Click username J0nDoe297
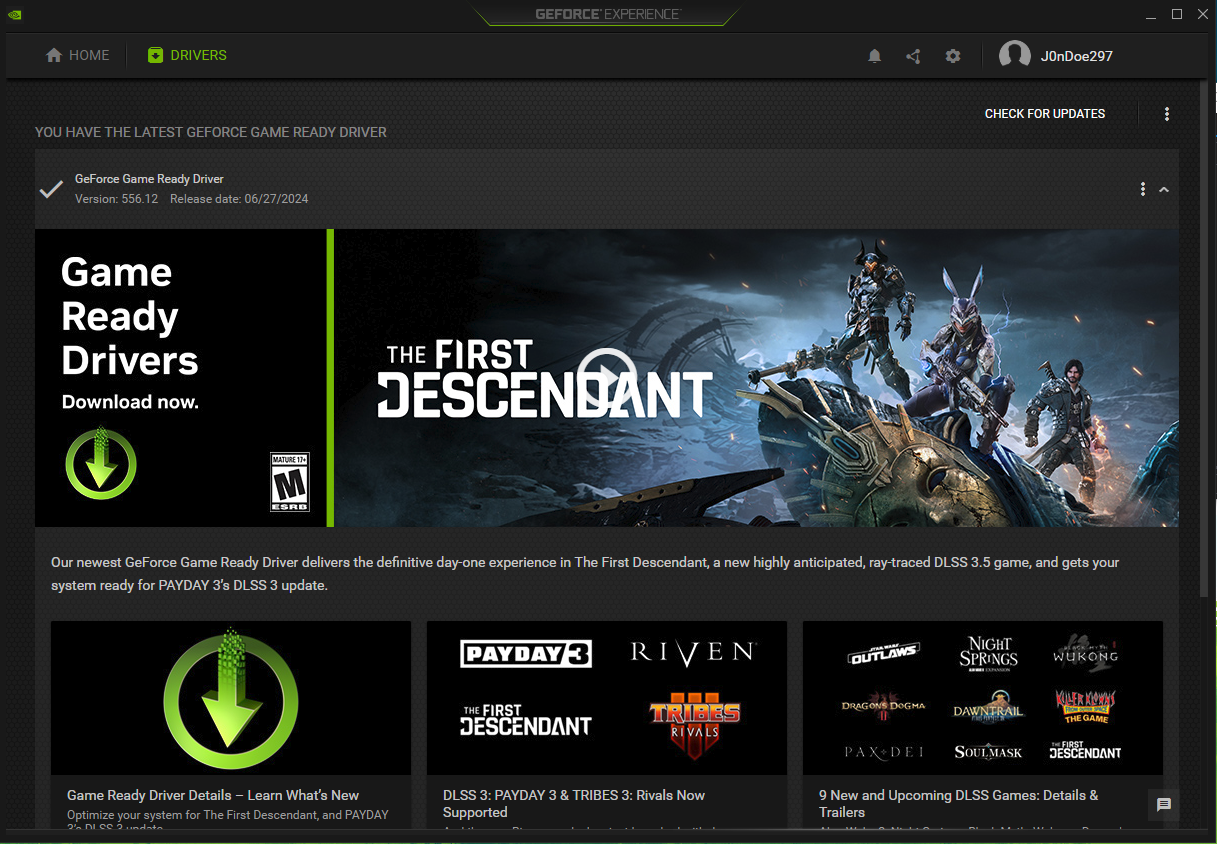1217x844 pixels. pyautogui.click(x=1076, y=56)
